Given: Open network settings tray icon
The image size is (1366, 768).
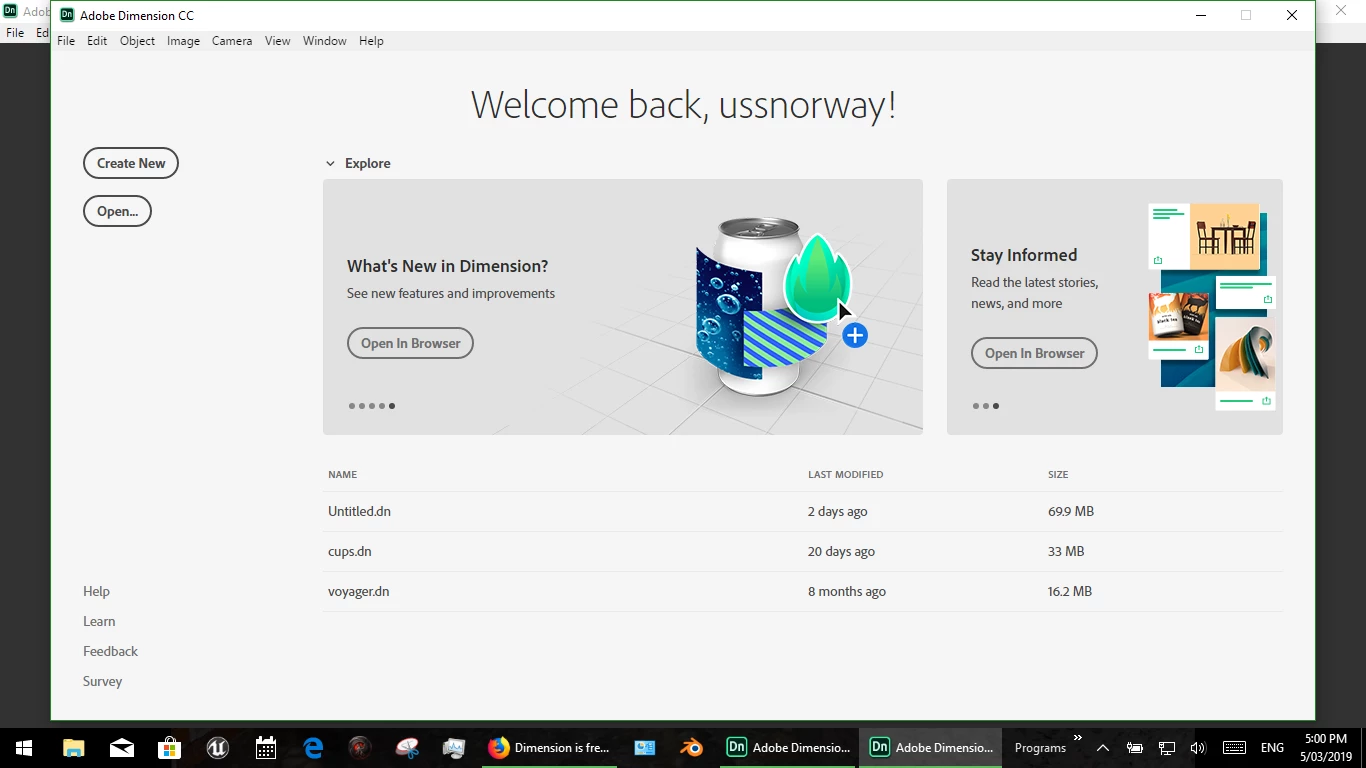Looking at the screenshot, I should (1167, 747).
